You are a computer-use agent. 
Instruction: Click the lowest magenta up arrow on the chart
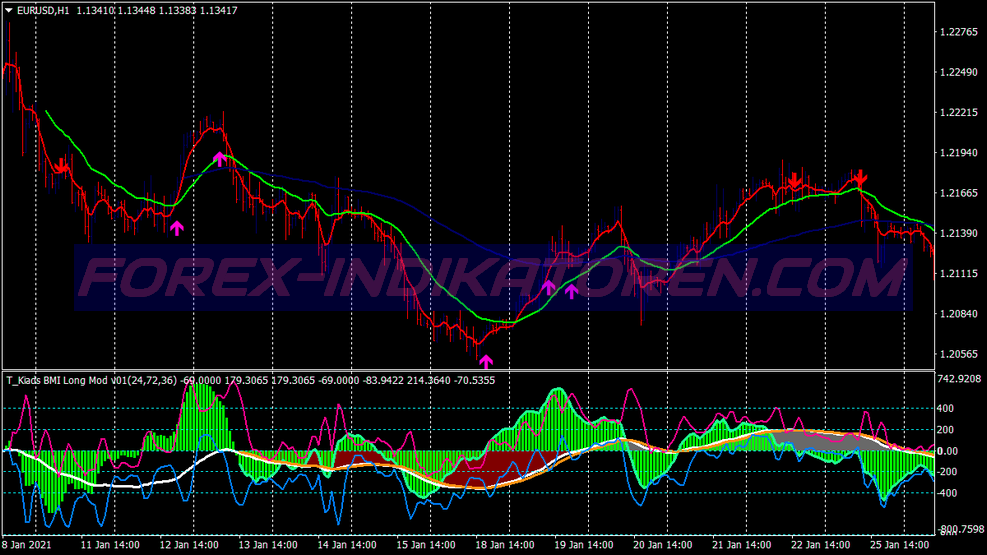pos(487,361)
